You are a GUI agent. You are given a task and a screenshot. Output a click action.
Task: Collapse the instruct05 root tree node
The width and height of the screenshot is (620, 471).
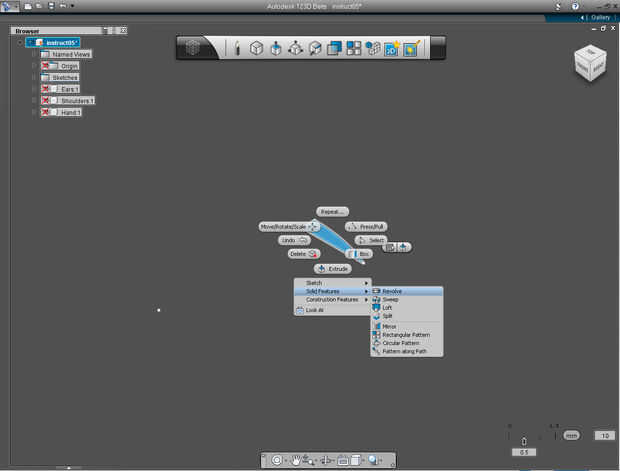(x=20, y=42)
